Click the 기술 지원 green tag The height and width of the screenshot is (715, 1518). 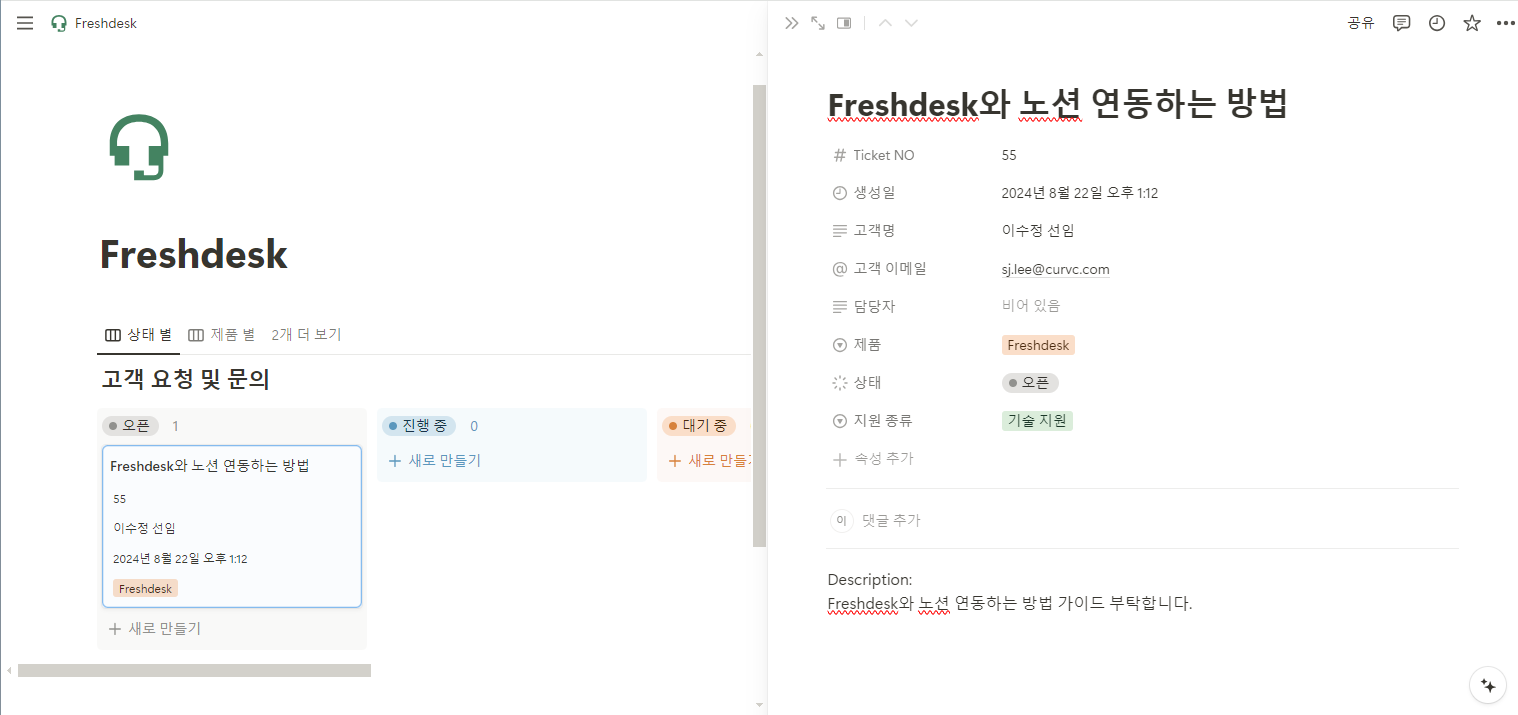coord(1037,421)
